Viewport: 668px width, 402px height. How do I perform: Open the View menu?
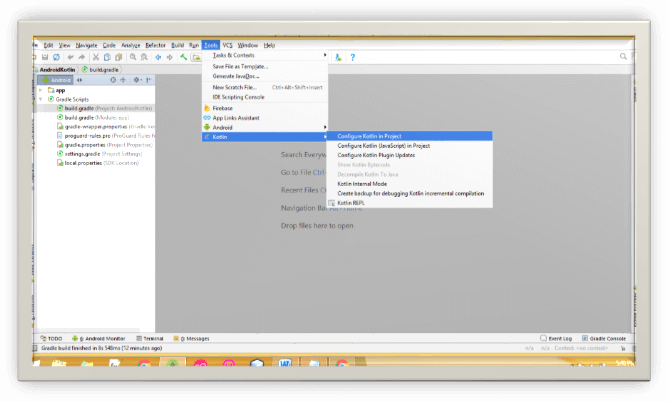64,45
